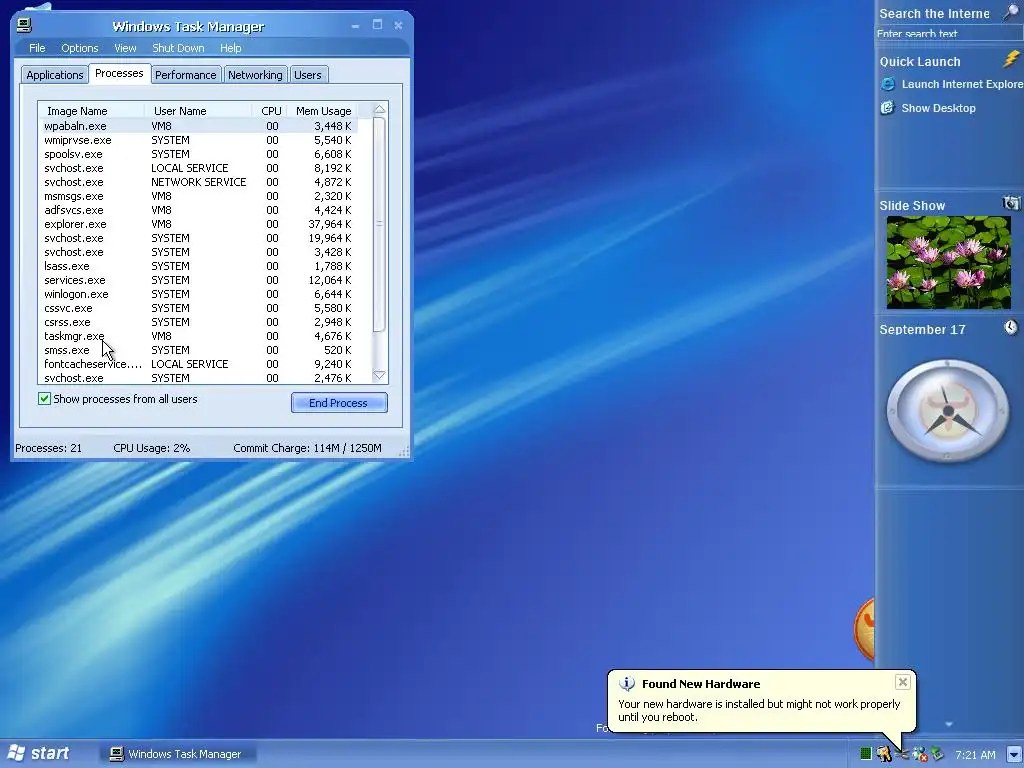Screen dimensions: 1024x768
Task: Click the process list scroll-up arrow
Action: tap(379, 110)
